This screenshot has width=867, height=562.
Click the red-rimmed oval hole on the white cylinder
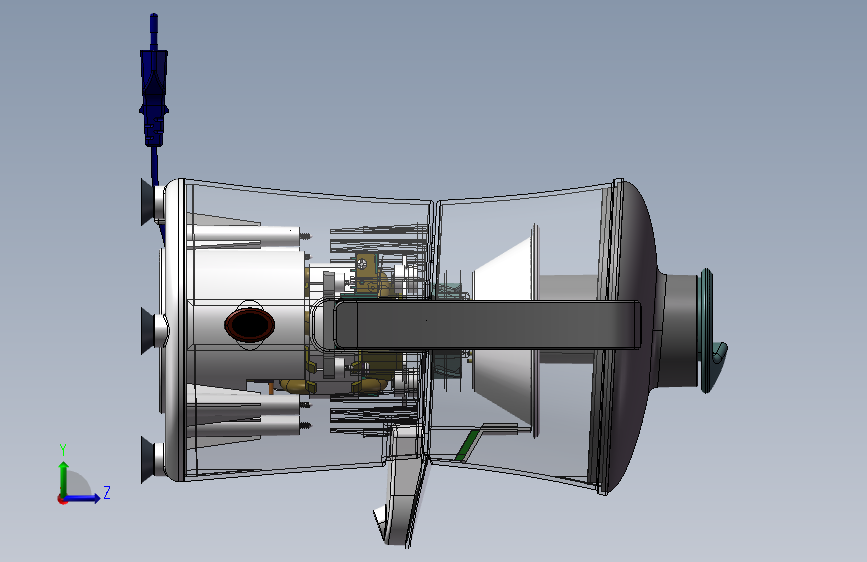click(249, 325)
